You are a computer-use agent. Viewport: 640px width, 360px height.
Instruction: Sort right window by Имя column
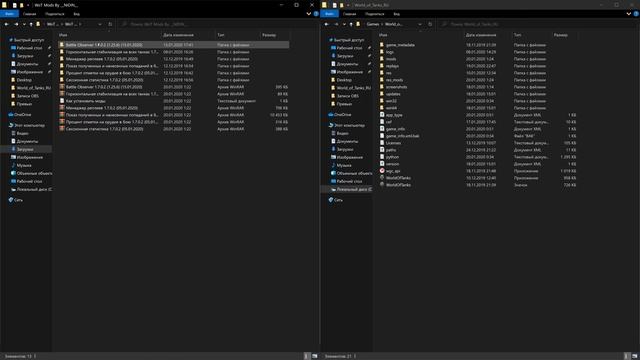pyautogui.click(x=383, y=35)
